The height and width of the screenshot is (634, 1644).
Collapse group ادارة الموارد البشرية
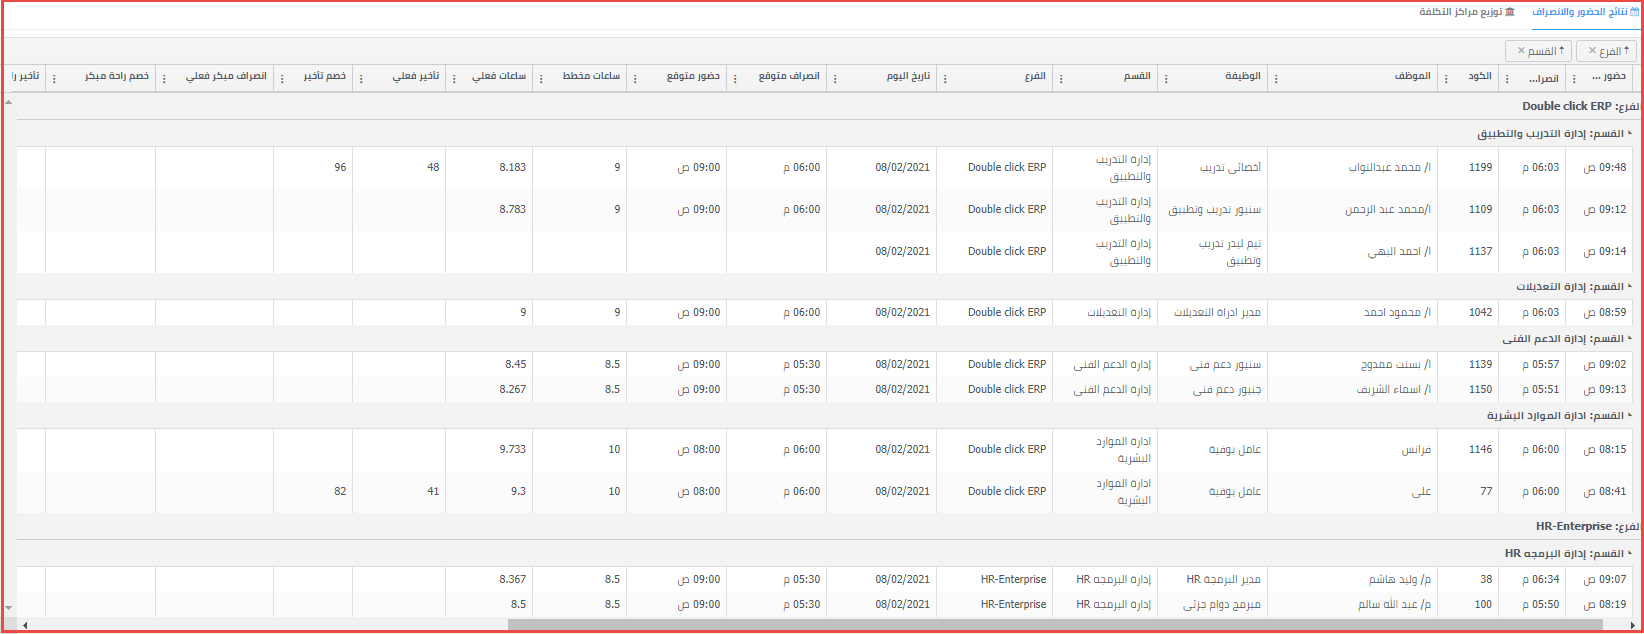[1629, 415]
